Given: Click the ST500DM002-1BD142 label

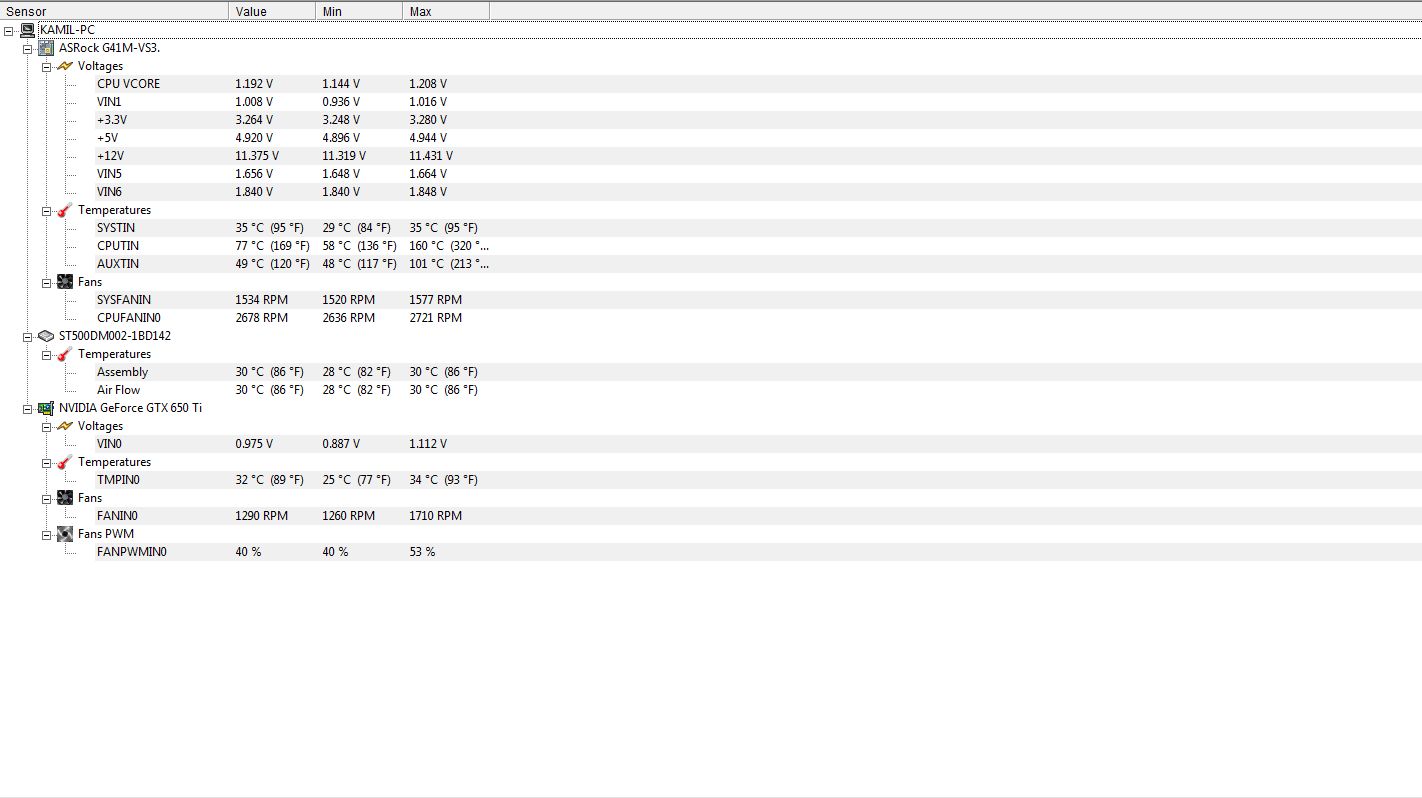Looking at the screenshot, I should coord(115,336).
